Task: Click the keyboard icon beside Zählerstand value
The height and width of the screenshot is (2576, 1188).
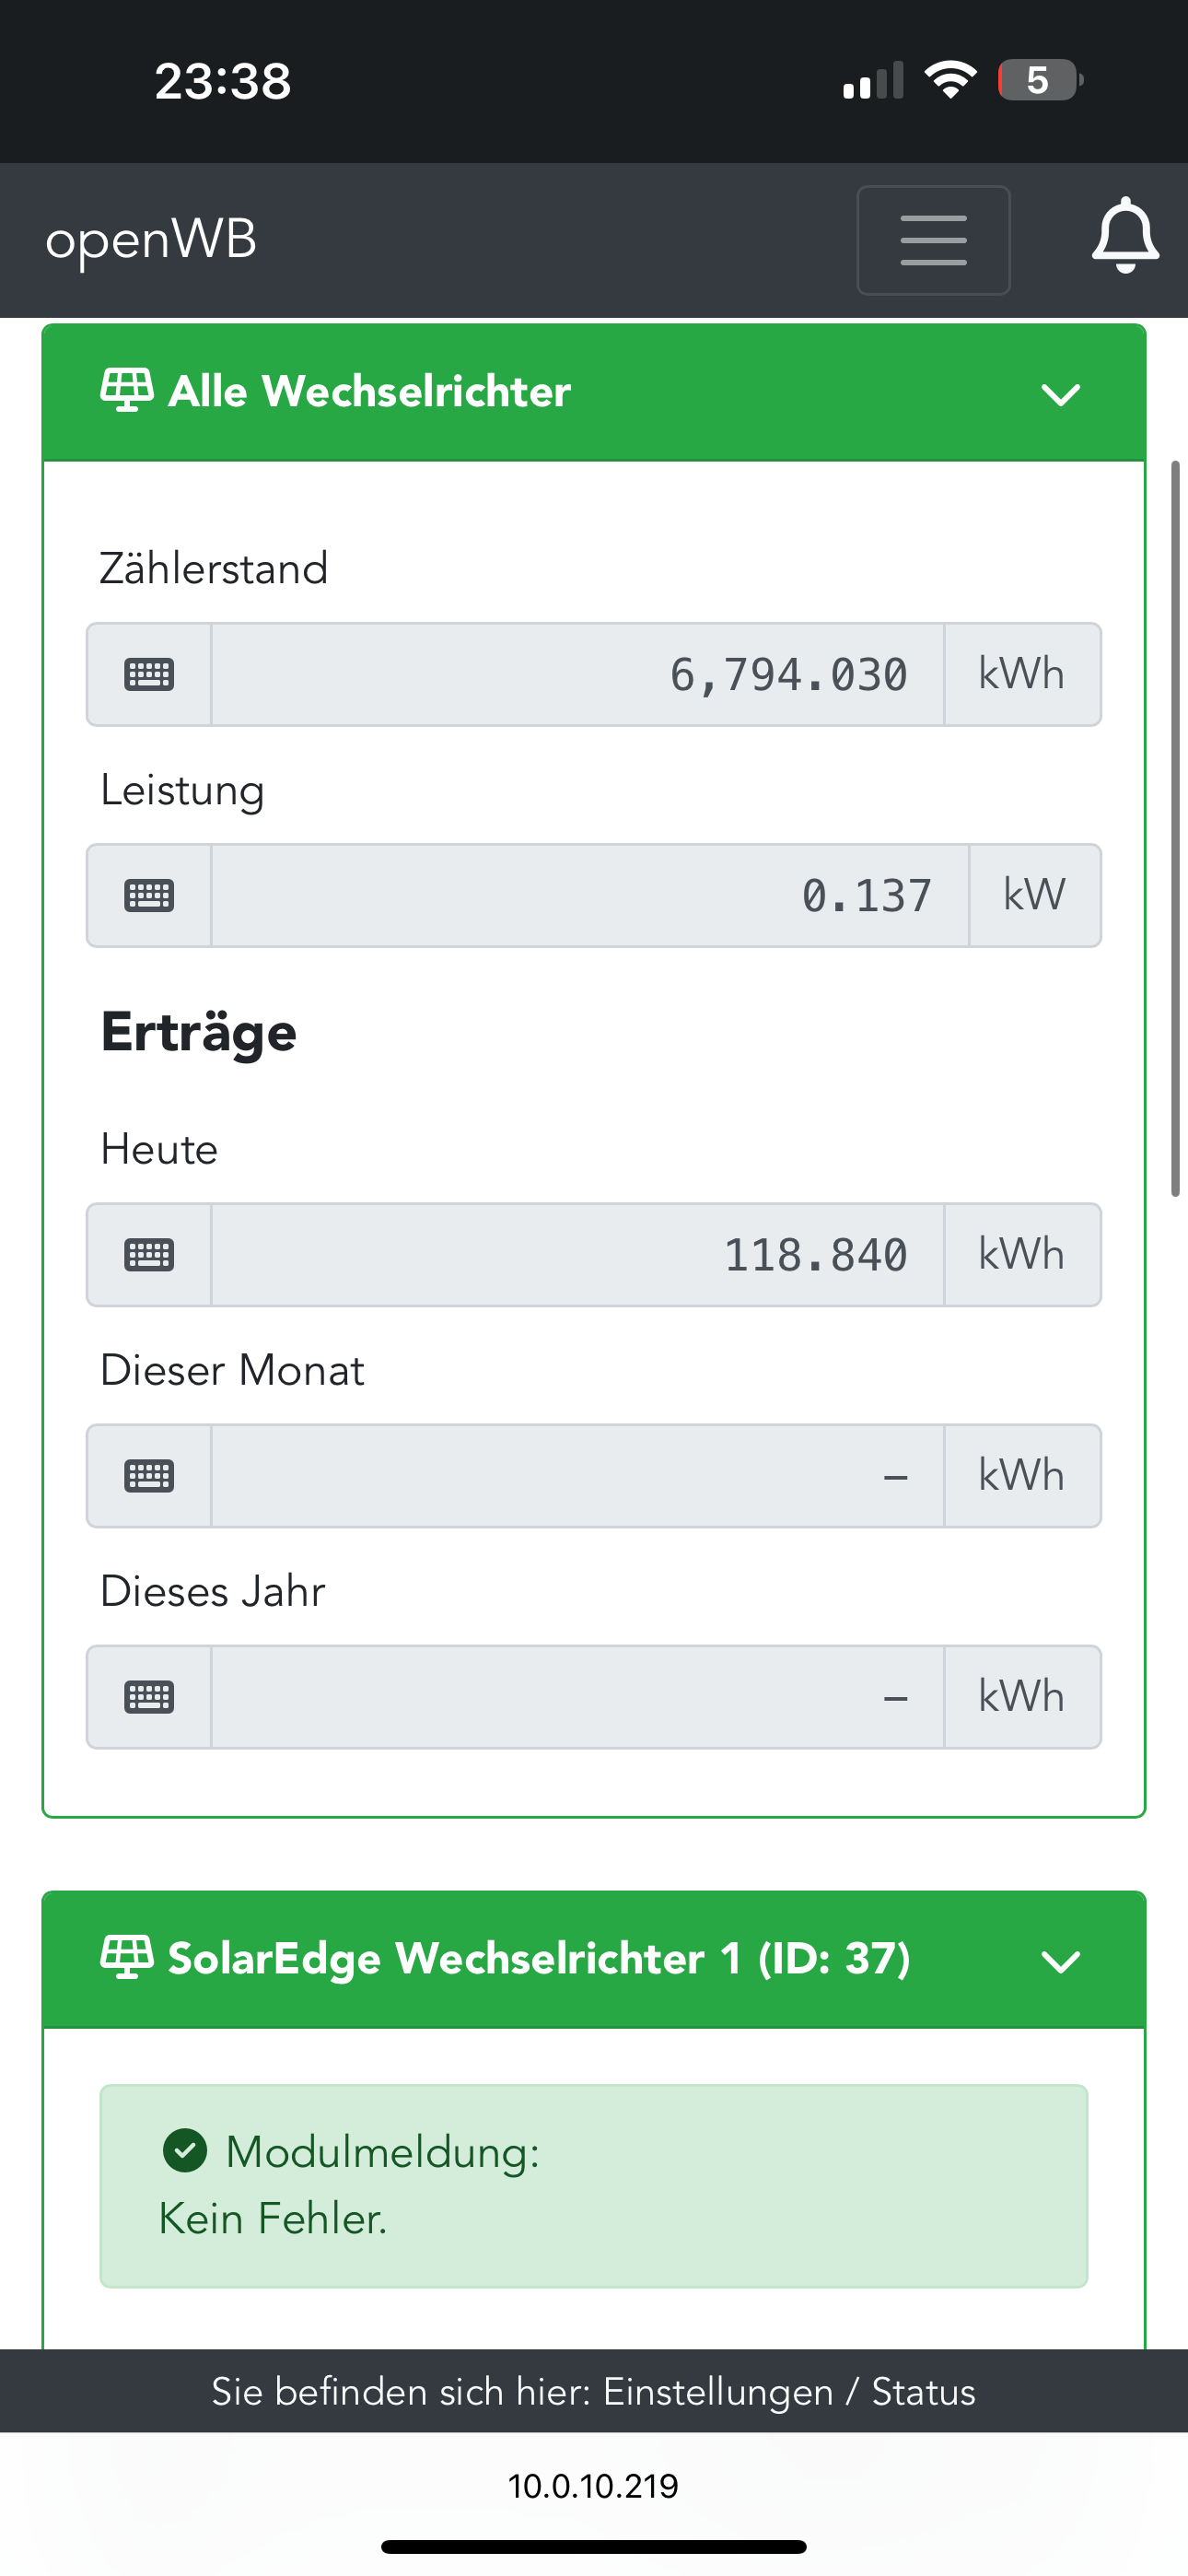Action: pyautogui.click(x=149, y=675)
